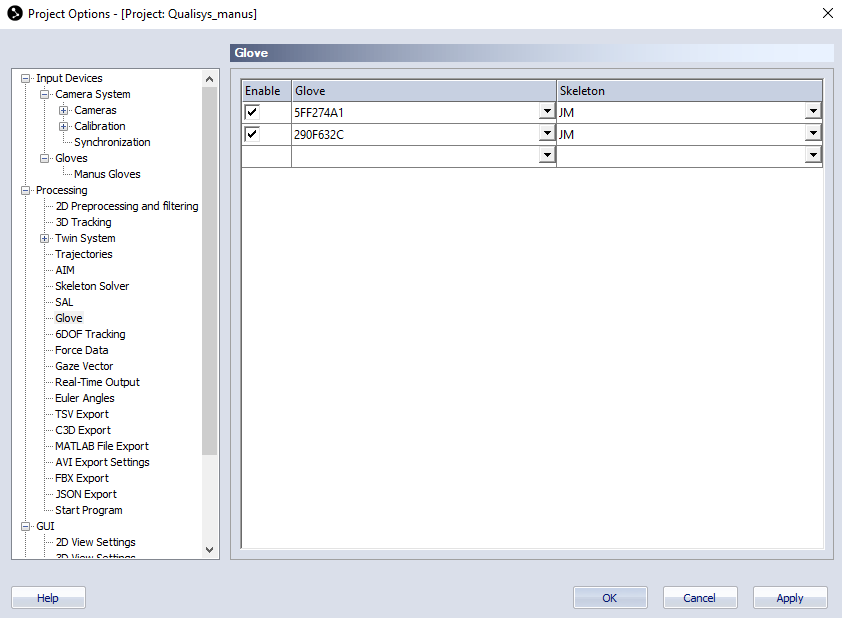Open Glove dropdown in the empty third row
Viewport: 842px width, 618px height.
pos(547,156)
